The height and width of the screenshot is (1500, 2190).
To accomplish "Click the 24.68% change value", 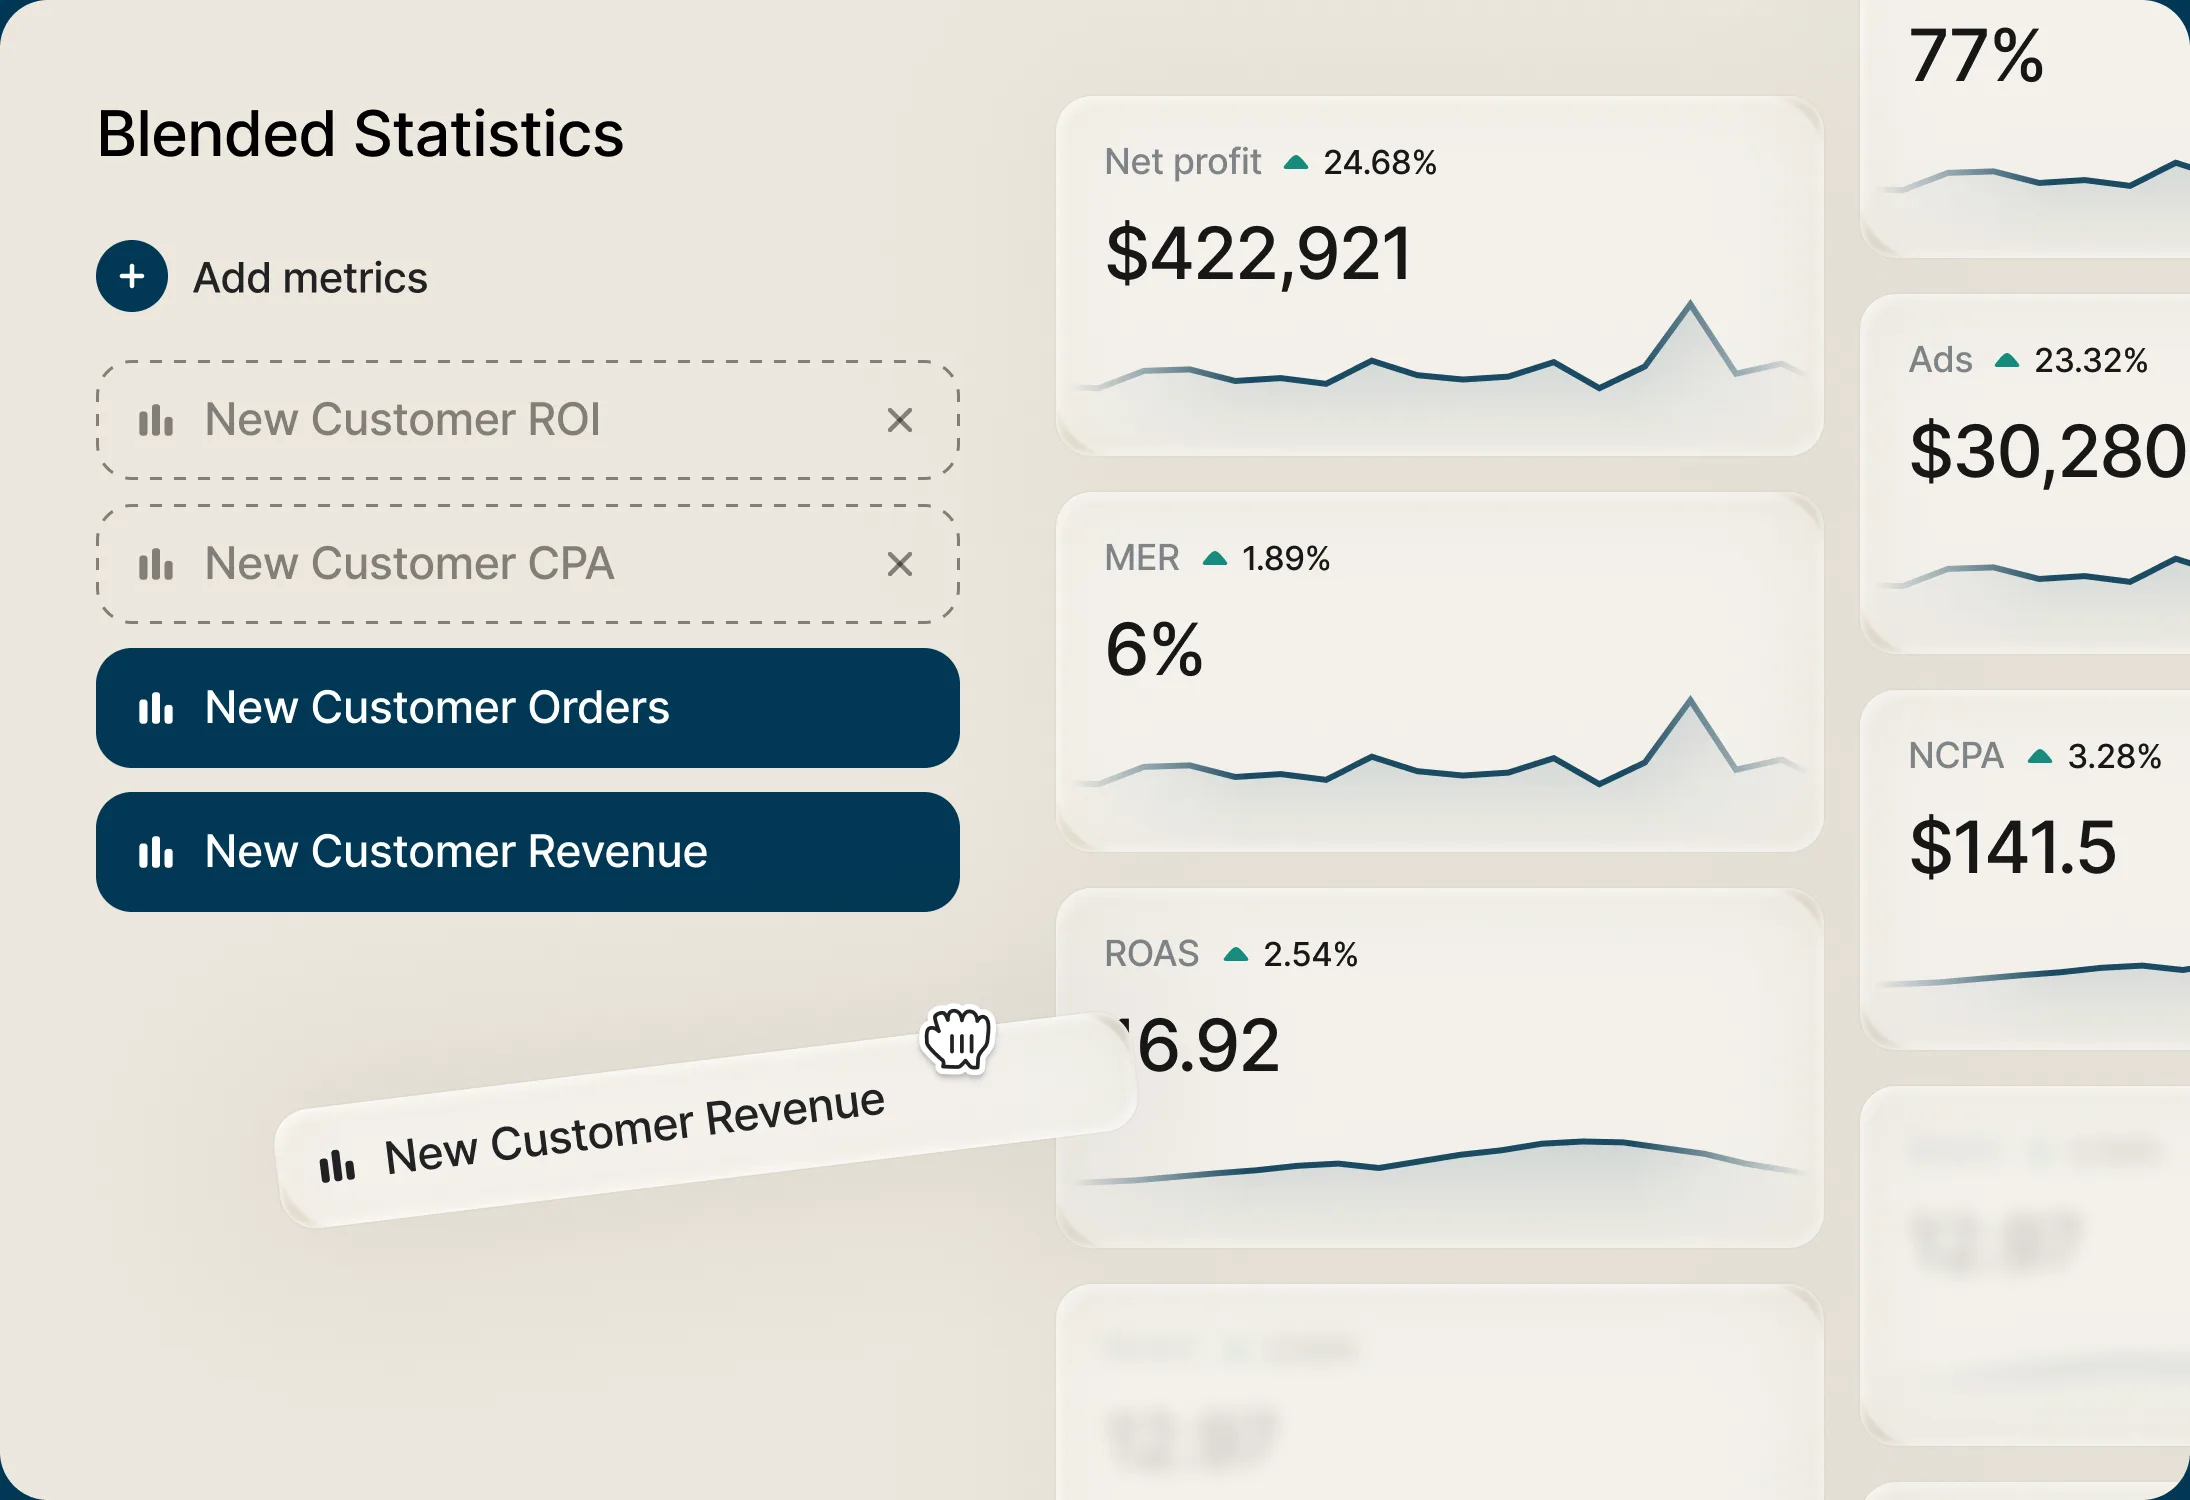I will click(1380, 162).
